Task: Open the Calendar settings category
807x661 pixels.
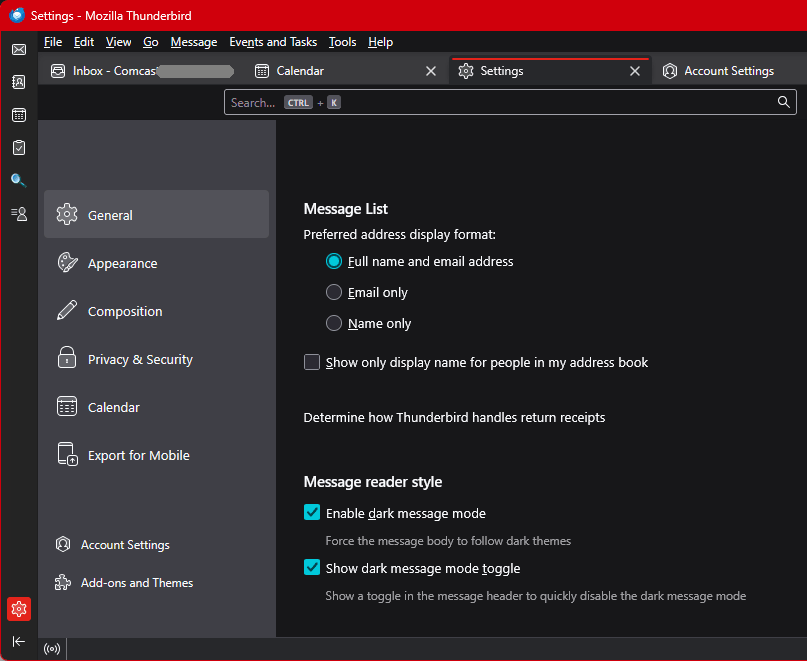Action: 156,406
